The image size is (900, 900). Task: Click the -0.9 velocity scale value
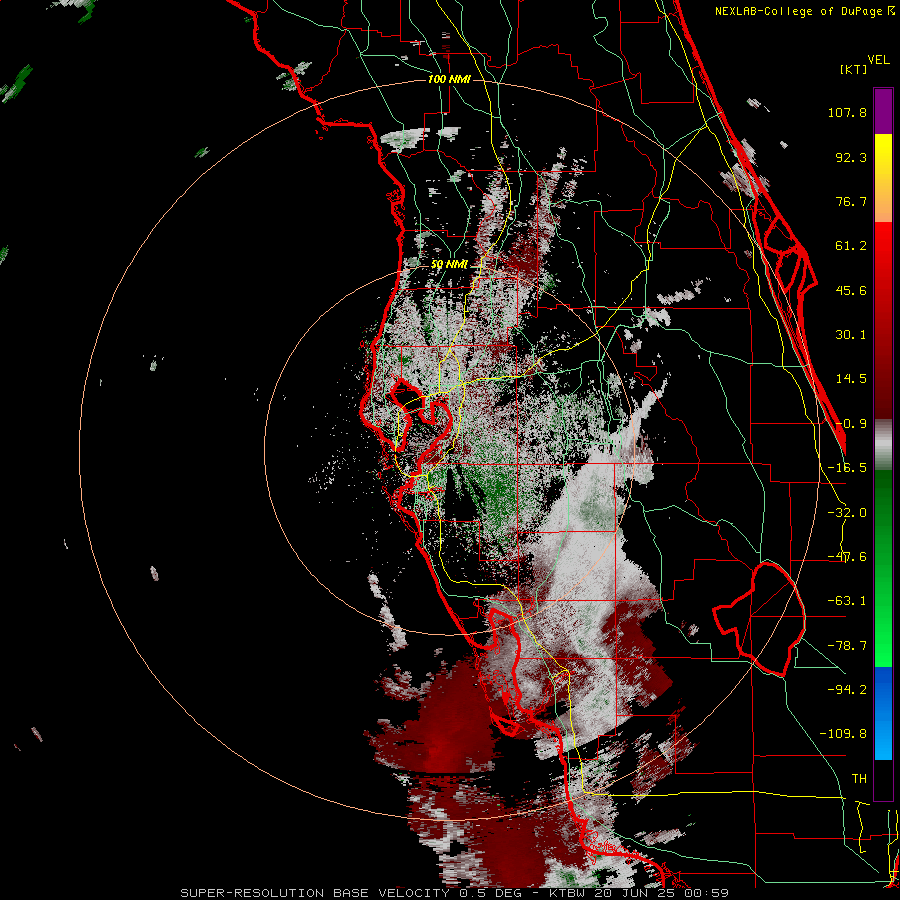pos(851,424)
